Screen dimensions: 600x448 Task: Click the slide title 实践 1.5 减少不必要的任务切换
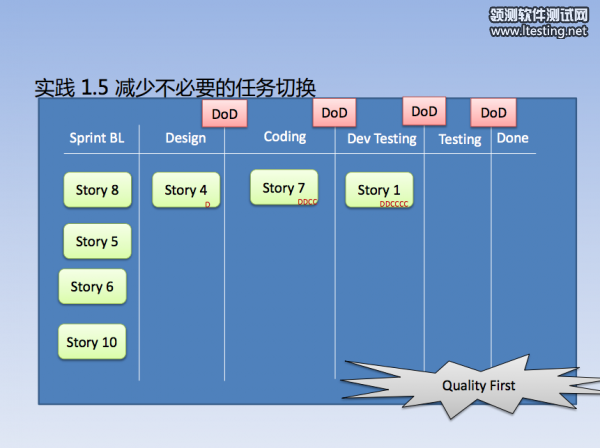click(175, 88)
